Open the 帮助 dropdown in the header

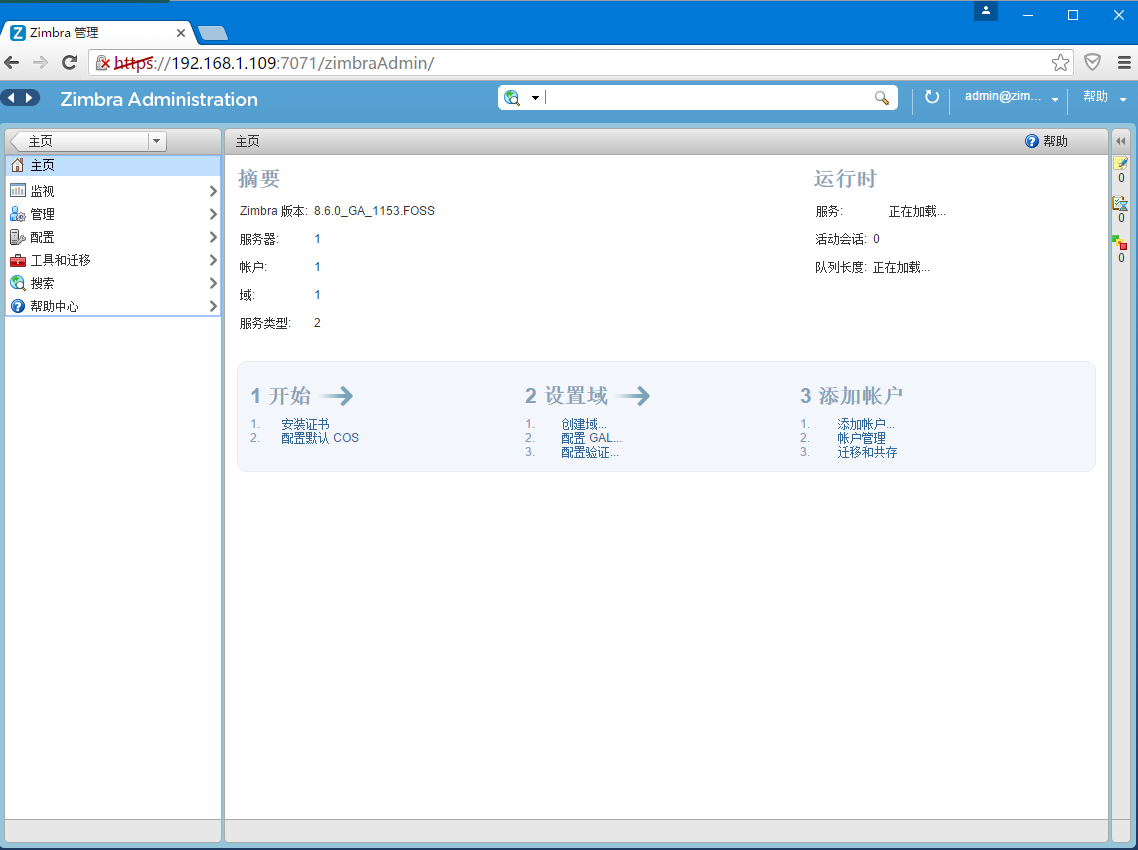pyautogui.click(x=1123, y=99)
